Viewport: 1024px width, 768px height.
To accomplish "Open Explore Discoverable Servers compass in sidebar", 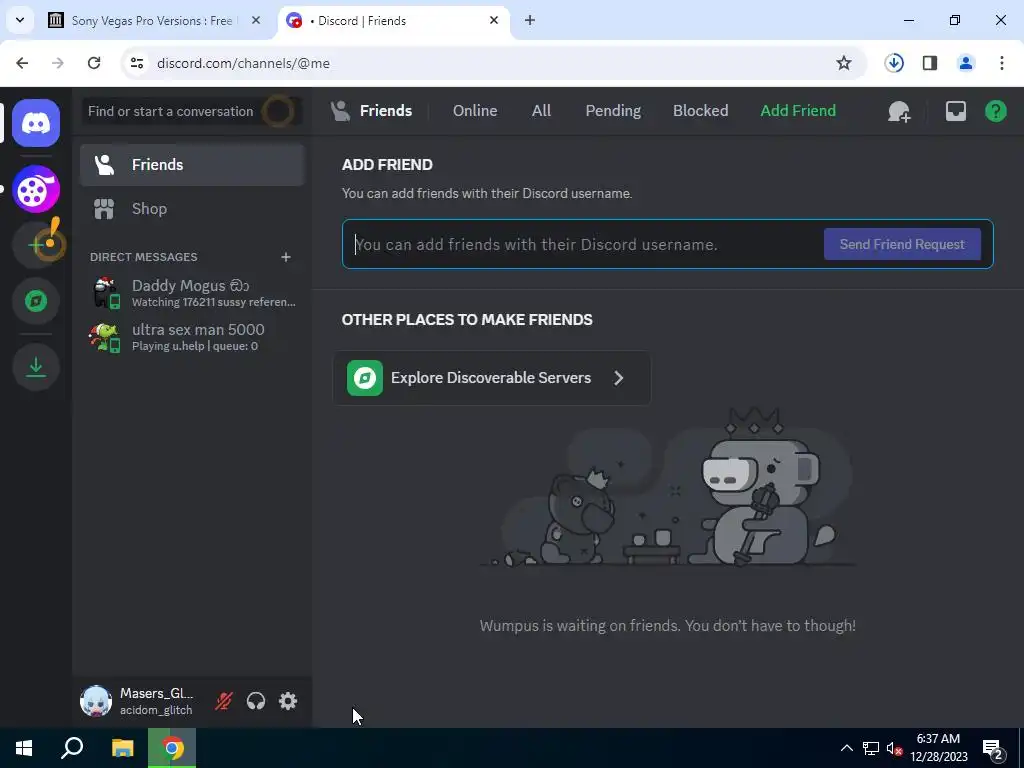I will [x=36, y=301].
